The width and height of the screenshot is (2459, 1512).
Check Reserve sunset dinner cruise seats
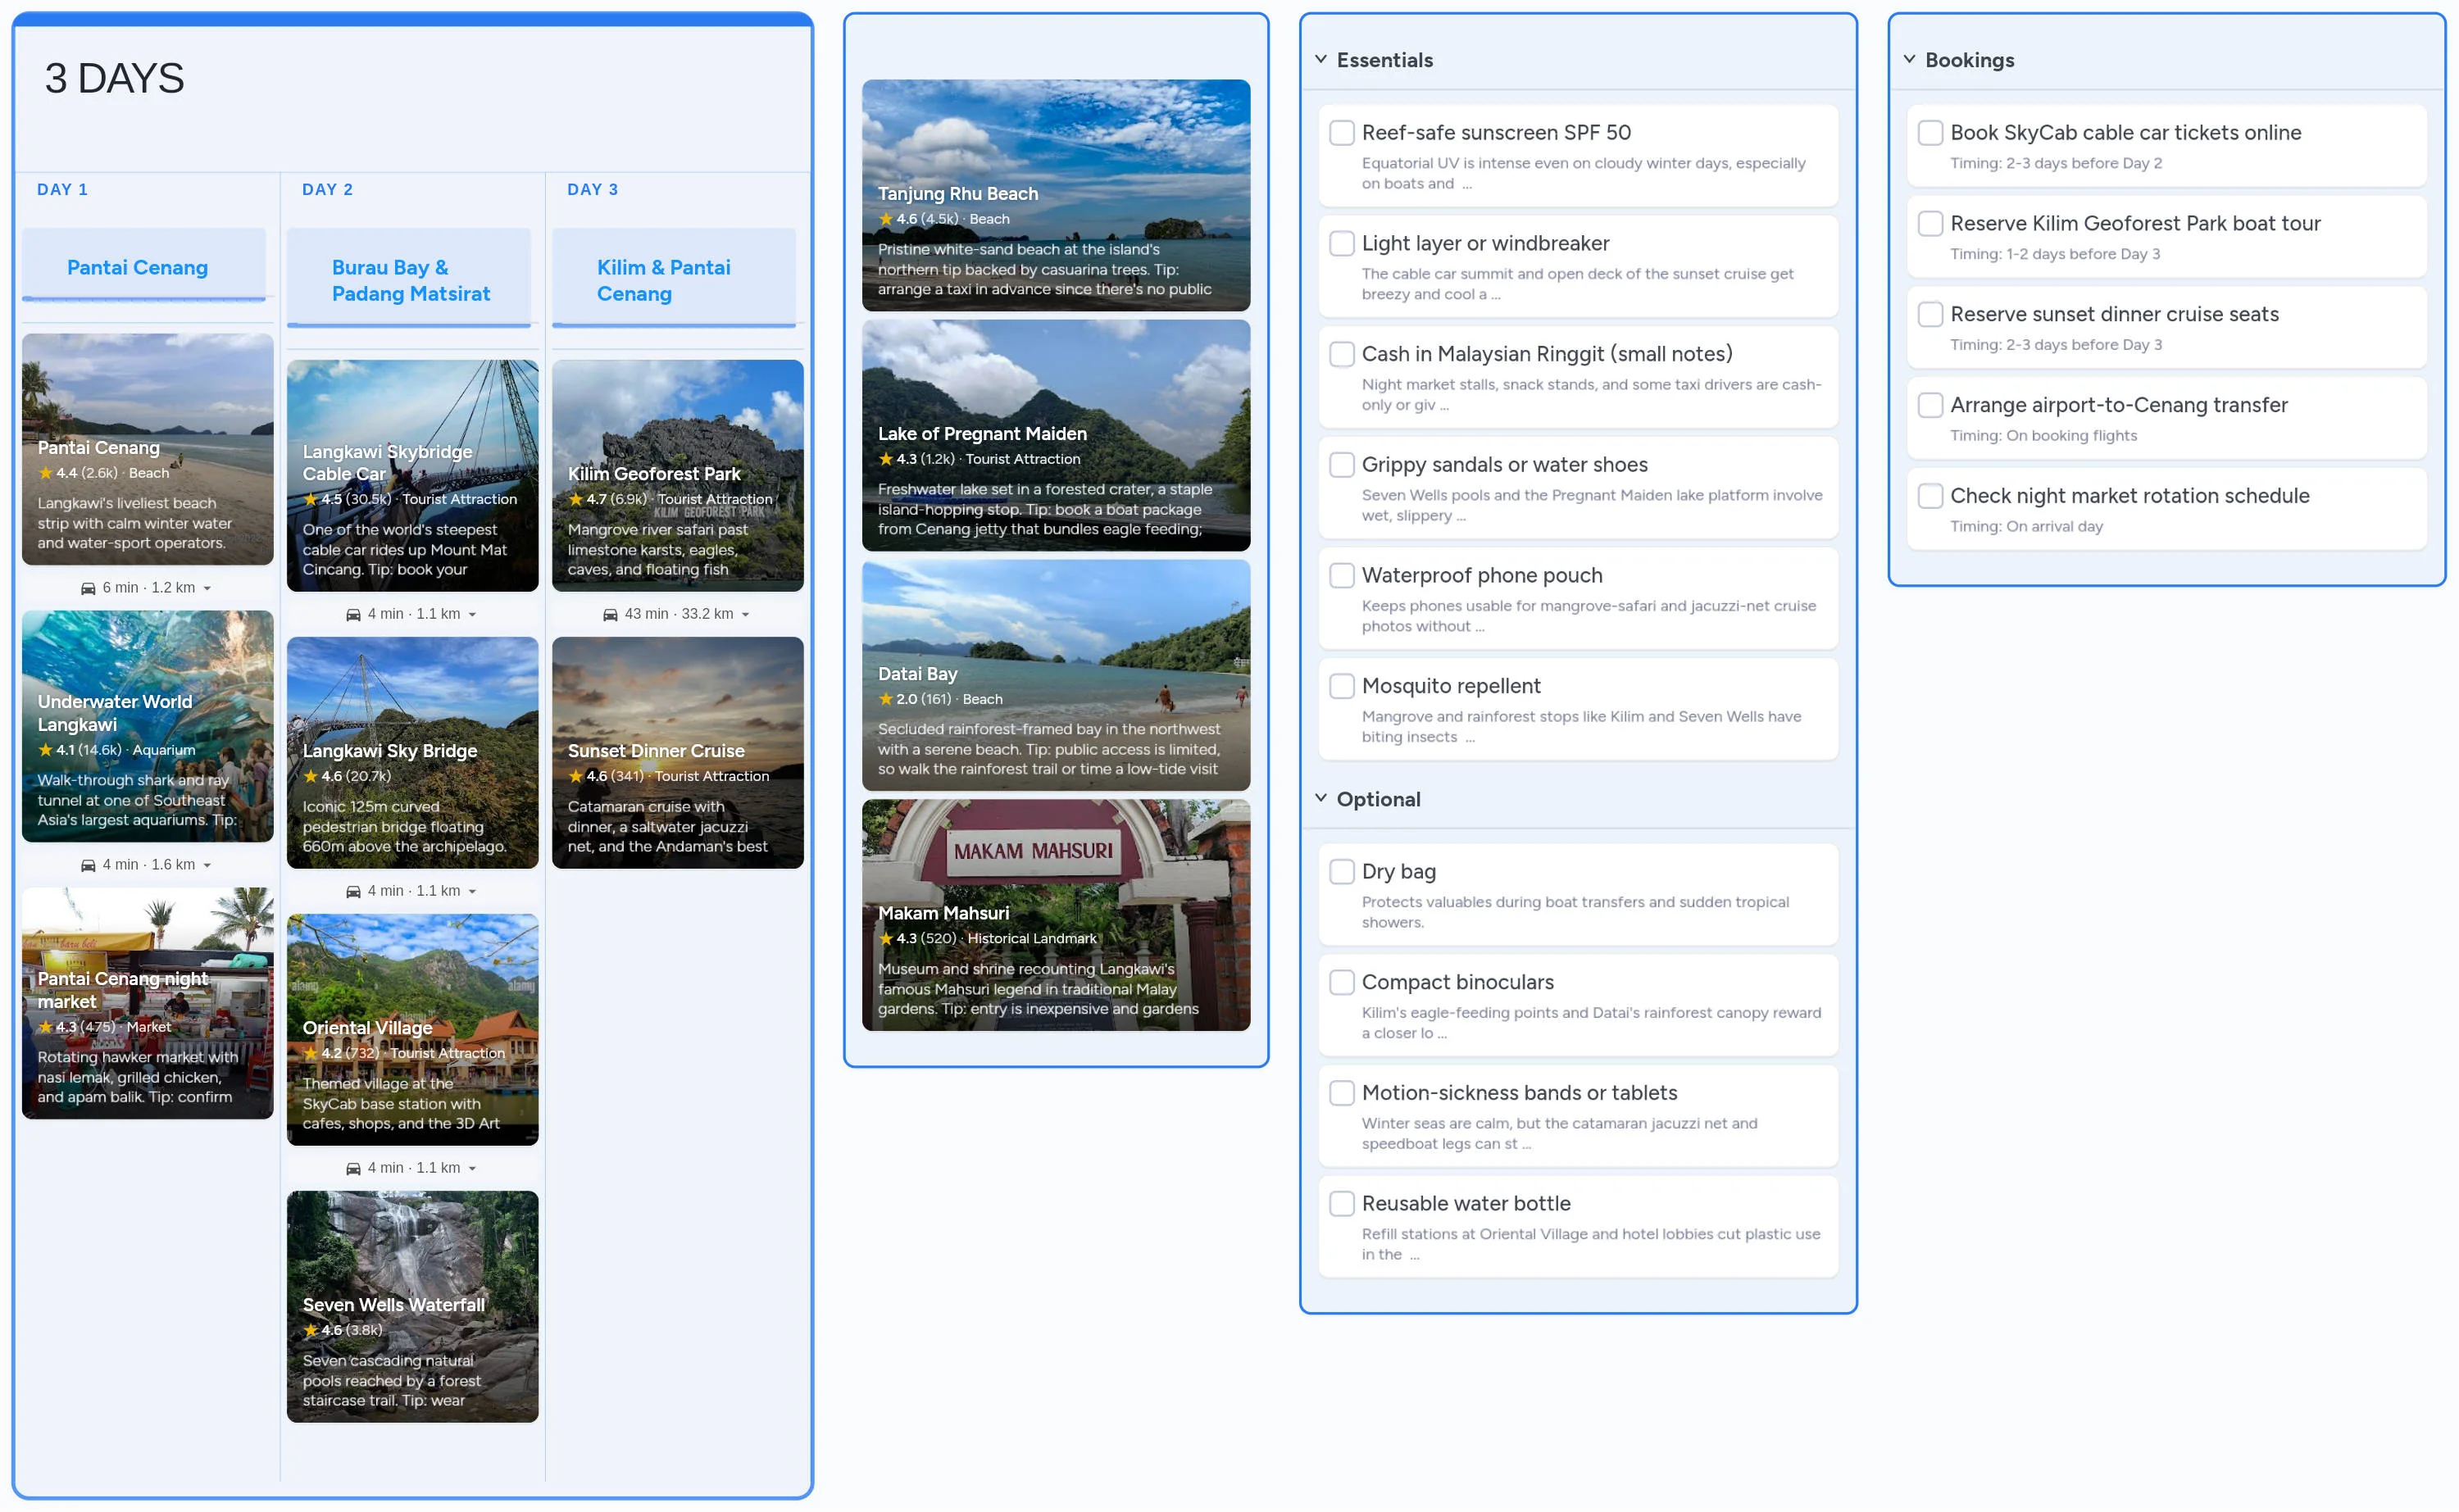click(1930, 314)
